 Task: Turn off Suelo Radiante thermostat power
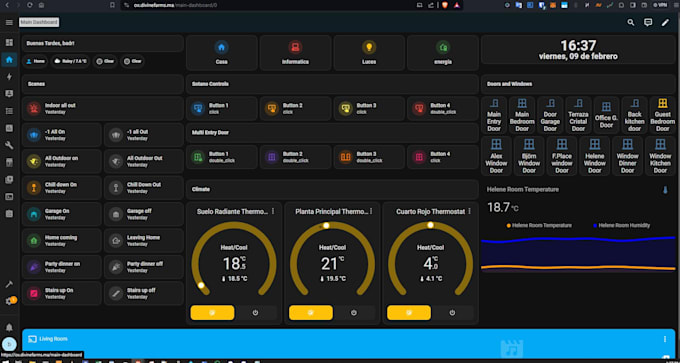pyautogui.click(x=255, y=313)
